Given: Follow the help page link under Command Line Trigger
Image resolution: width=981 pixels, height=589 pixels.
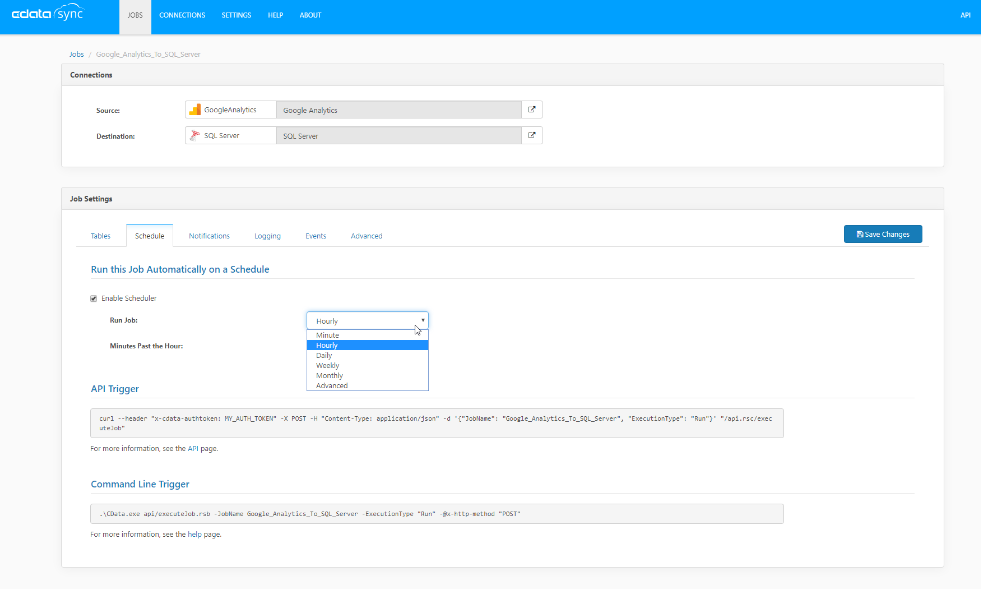Looking at the screenshot, I should click(195, 534).
